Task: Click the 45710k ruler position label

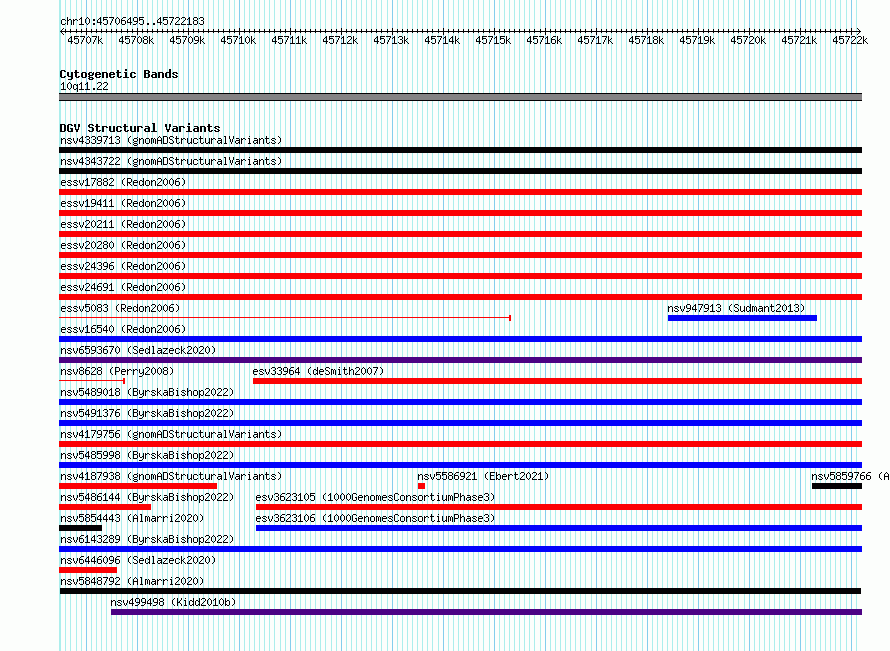Action: (x=238, y=40)
